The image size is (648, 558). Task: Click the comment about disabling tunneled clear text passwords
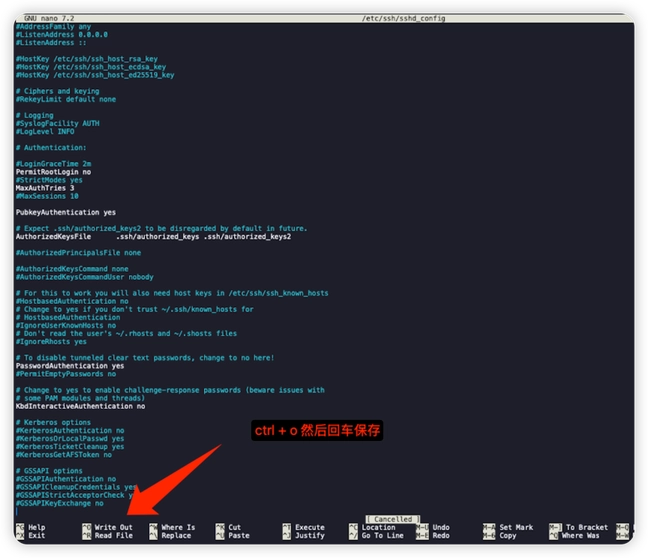point(145,358)
